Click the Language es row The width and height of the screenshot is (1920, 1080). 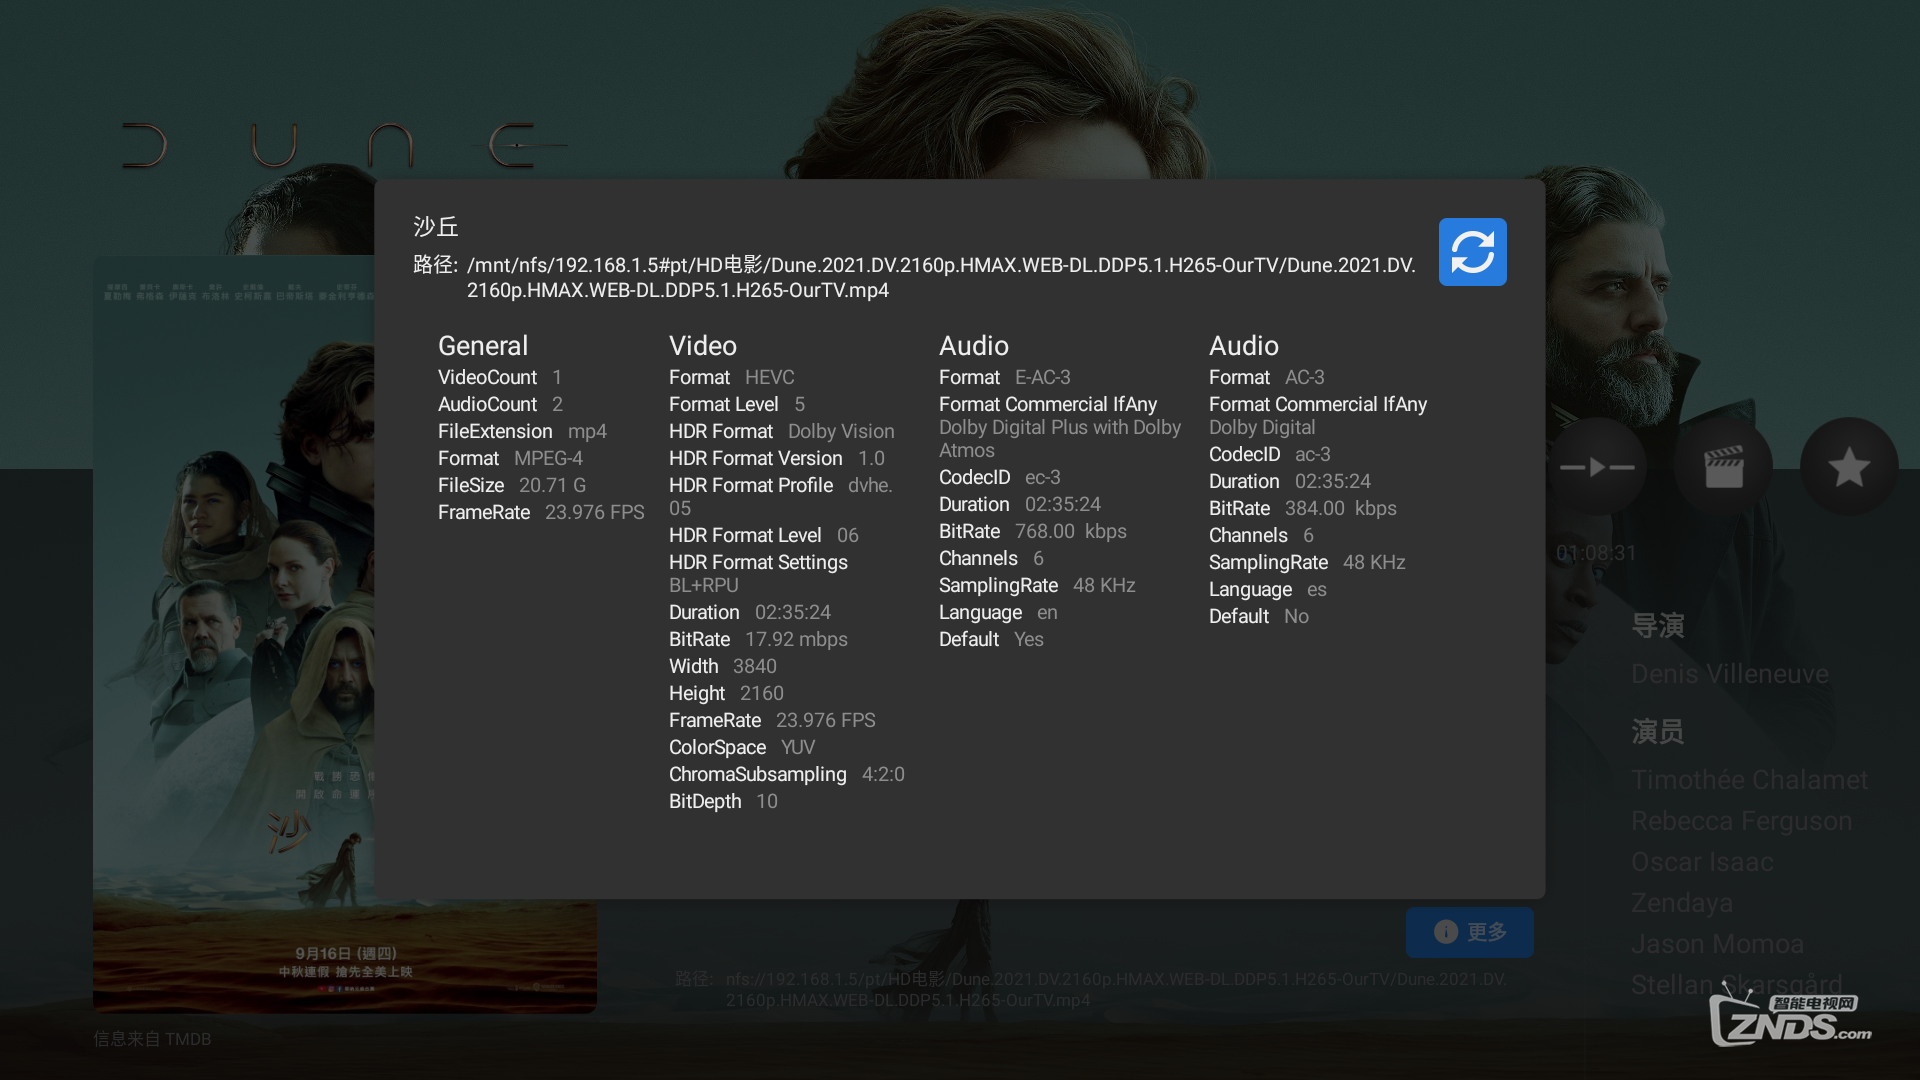point(1268,589)
